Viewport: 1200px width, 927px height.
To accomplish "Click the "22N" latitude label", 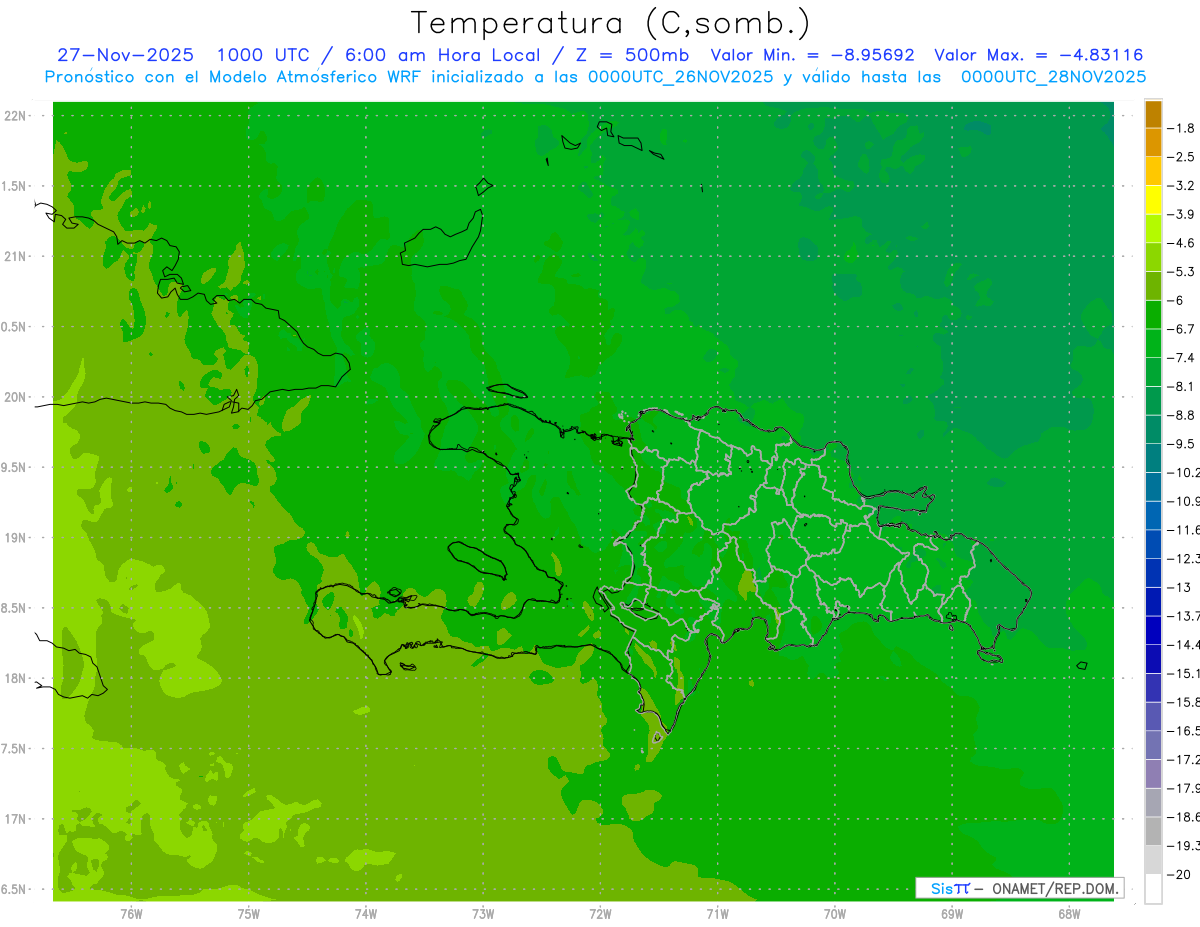I will (x=15, y=116).
